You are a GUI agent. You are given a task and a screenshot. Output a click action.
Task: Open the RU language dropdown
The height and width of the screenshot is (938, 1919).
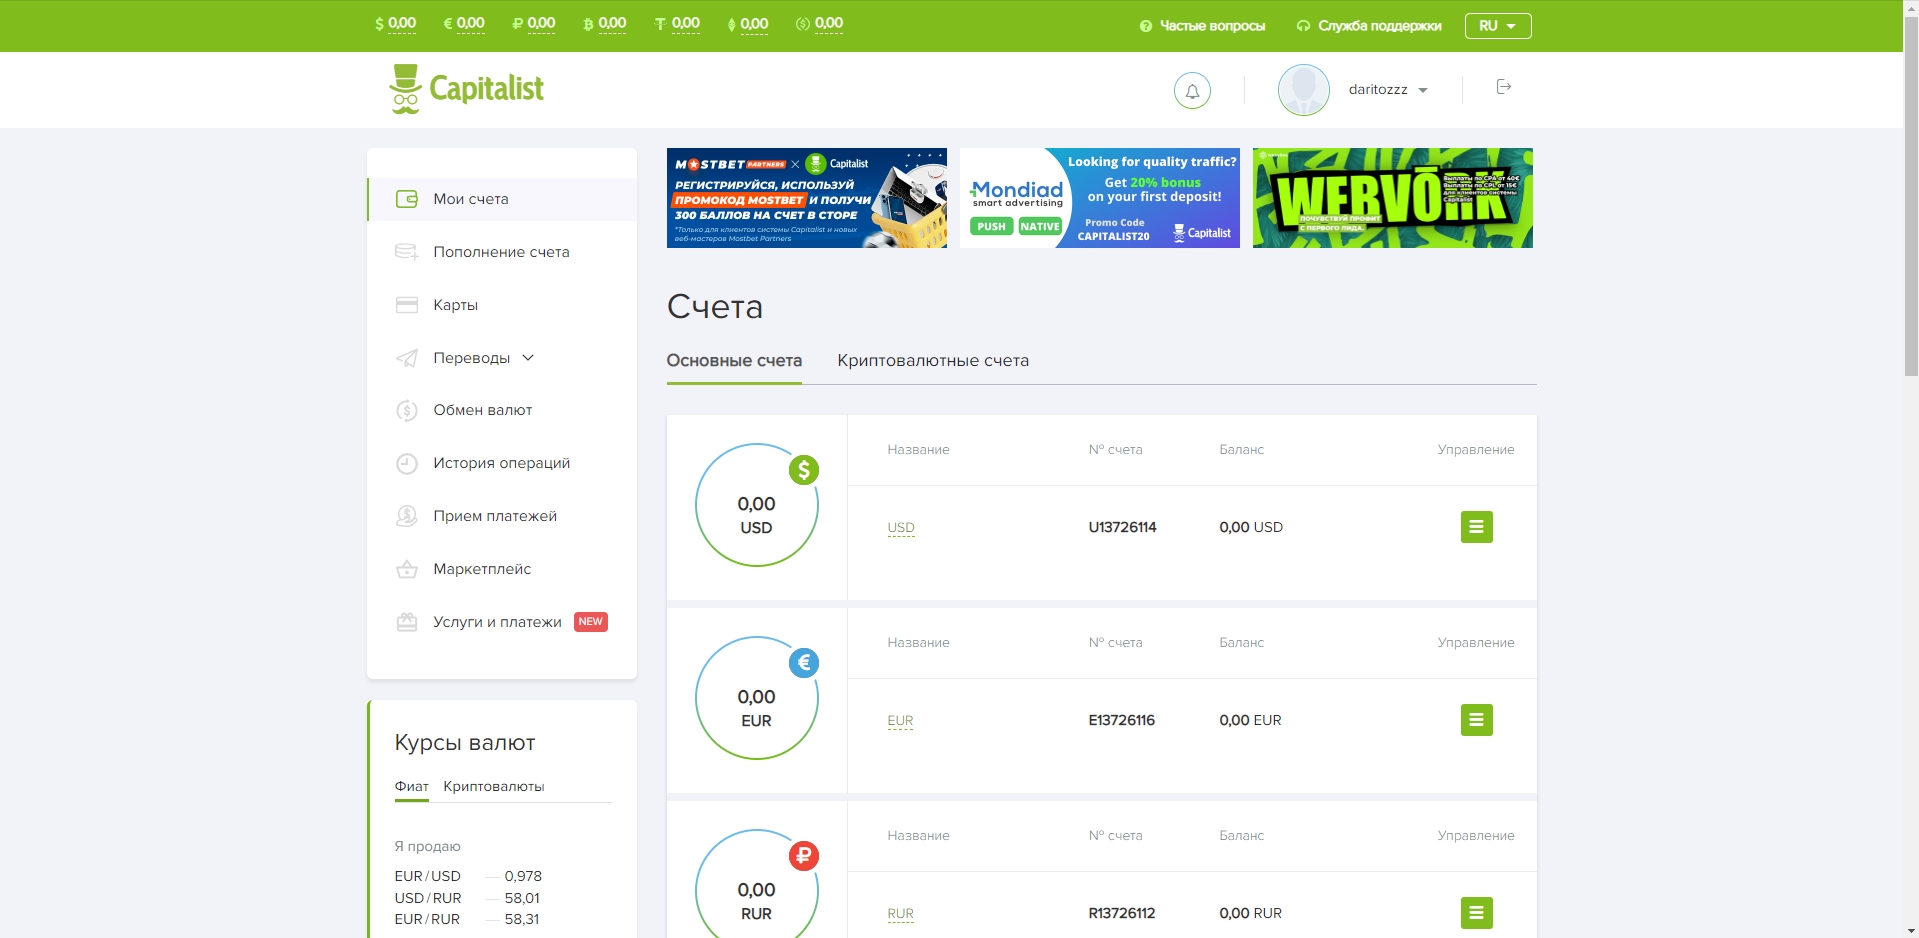tap(1498, 26)
